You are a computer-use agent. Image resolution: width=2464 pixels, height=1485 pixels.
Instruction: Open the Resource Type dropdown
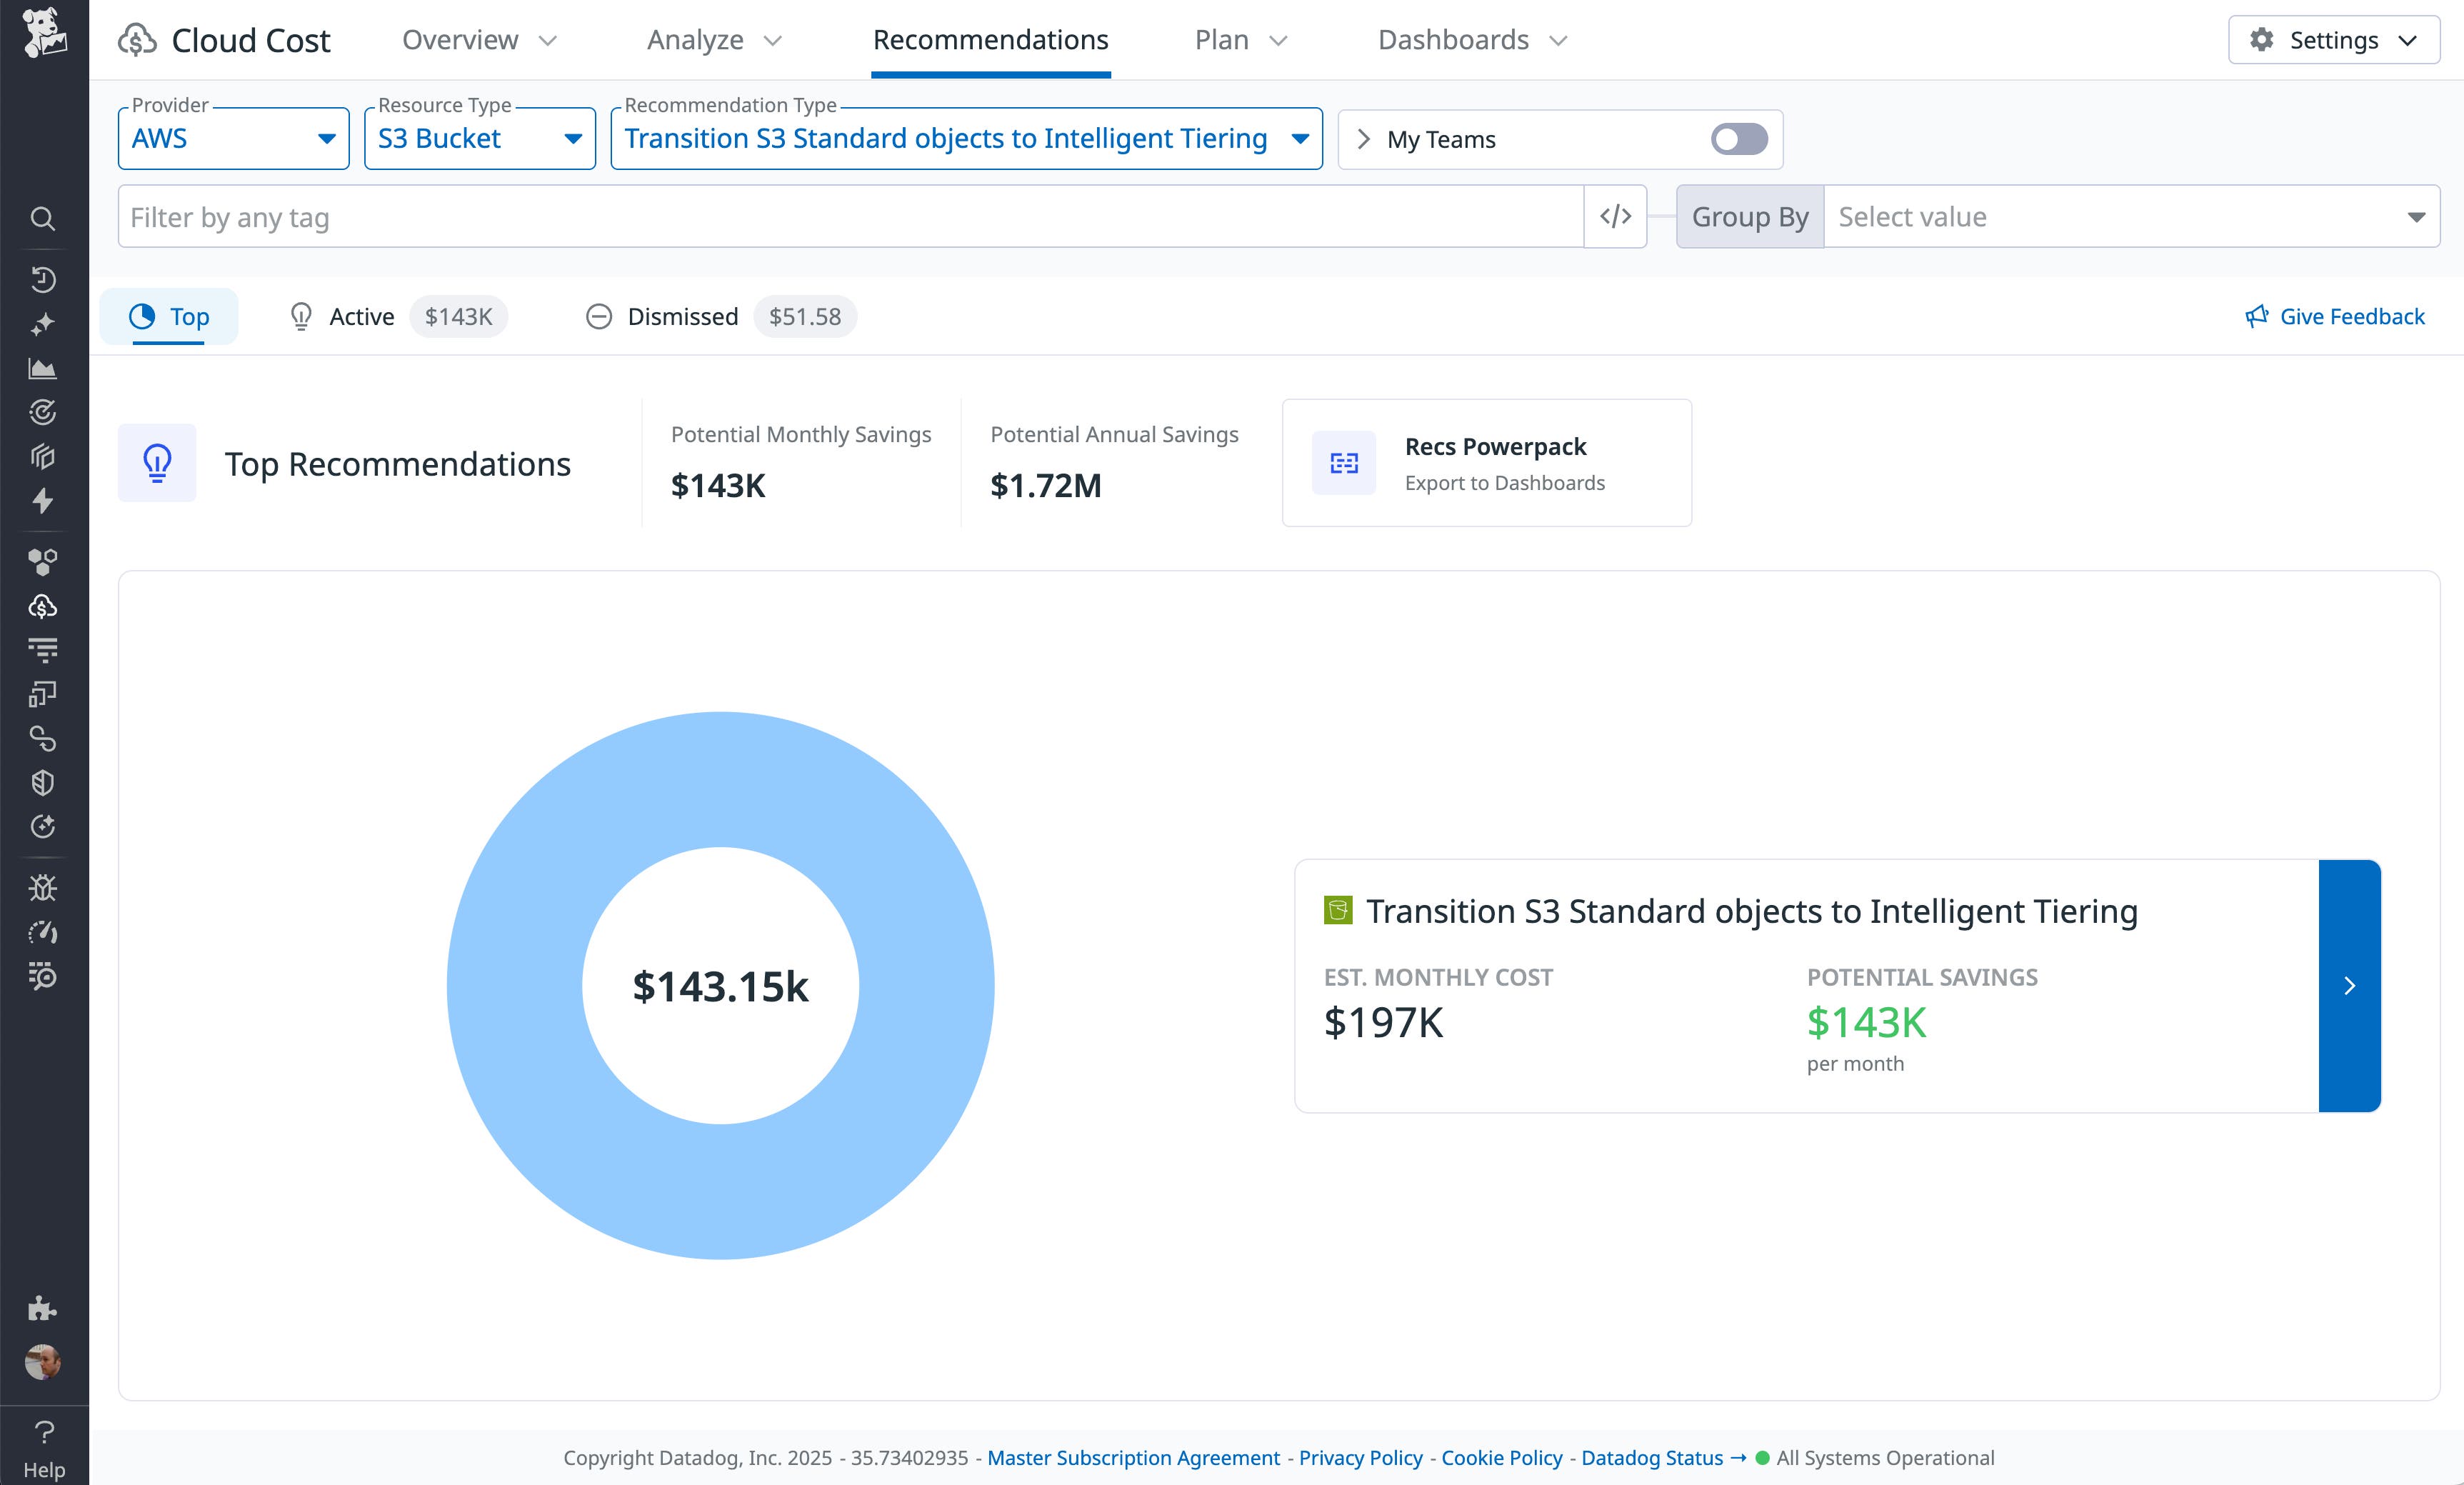click(479, 138)
